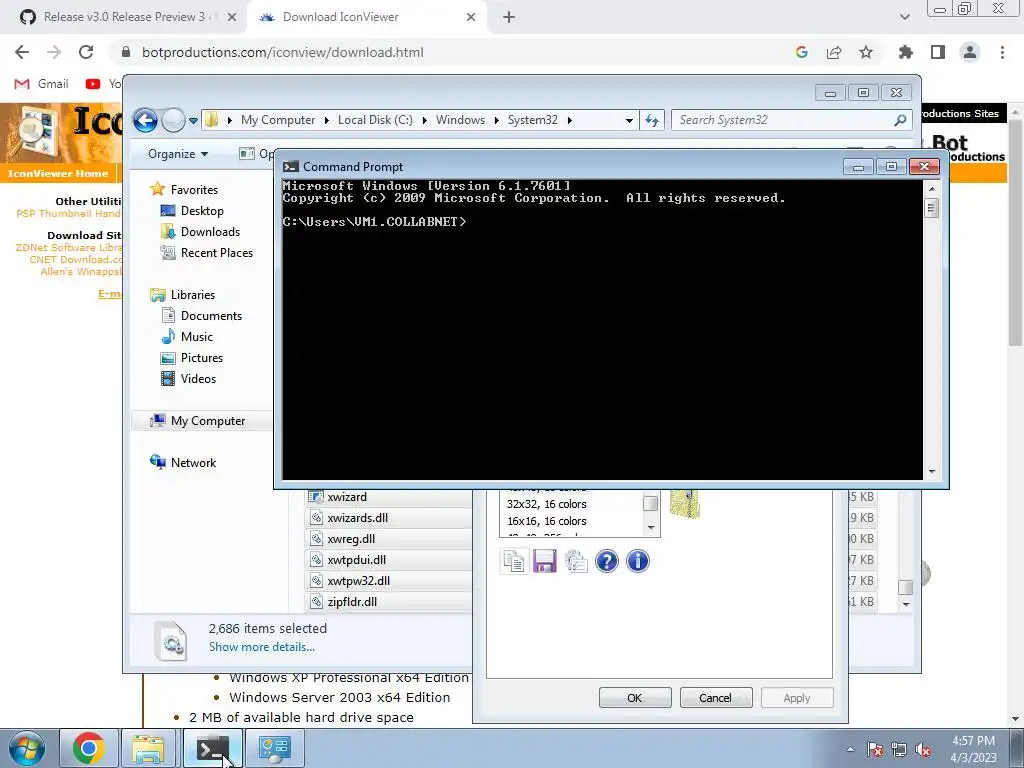Expand arrow after Windows breadcrumb
Image resolution: width=1024 pixels, height=768 pixels.
point(496,120)
